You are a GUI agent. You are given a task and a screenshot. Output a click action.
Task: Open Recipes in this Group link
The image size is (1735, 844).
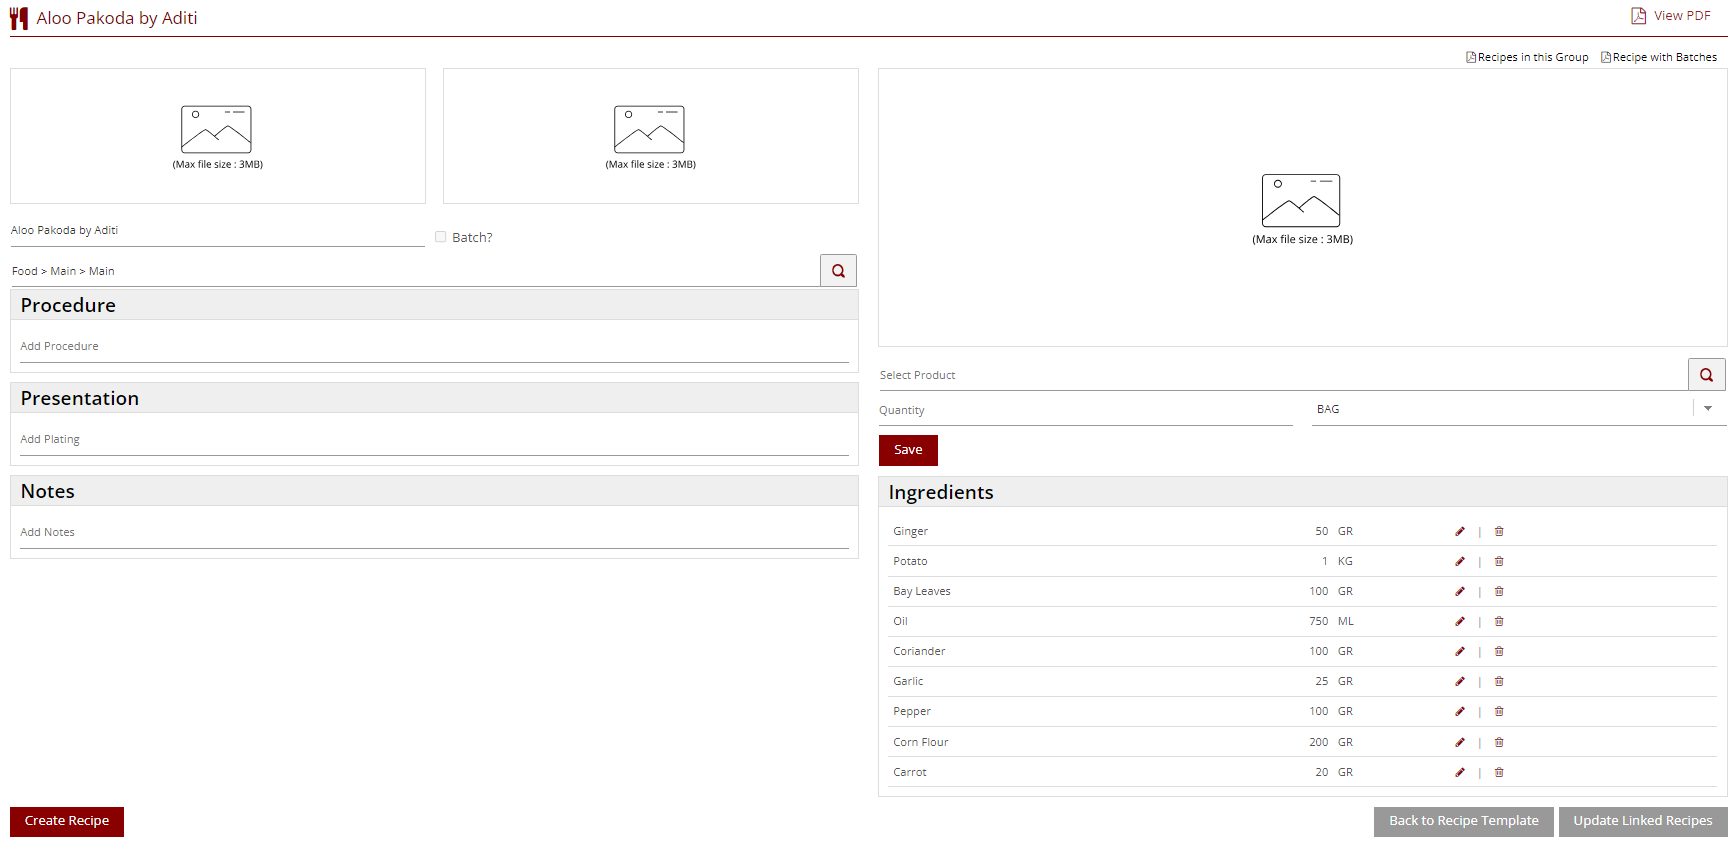click(1527, 58)
